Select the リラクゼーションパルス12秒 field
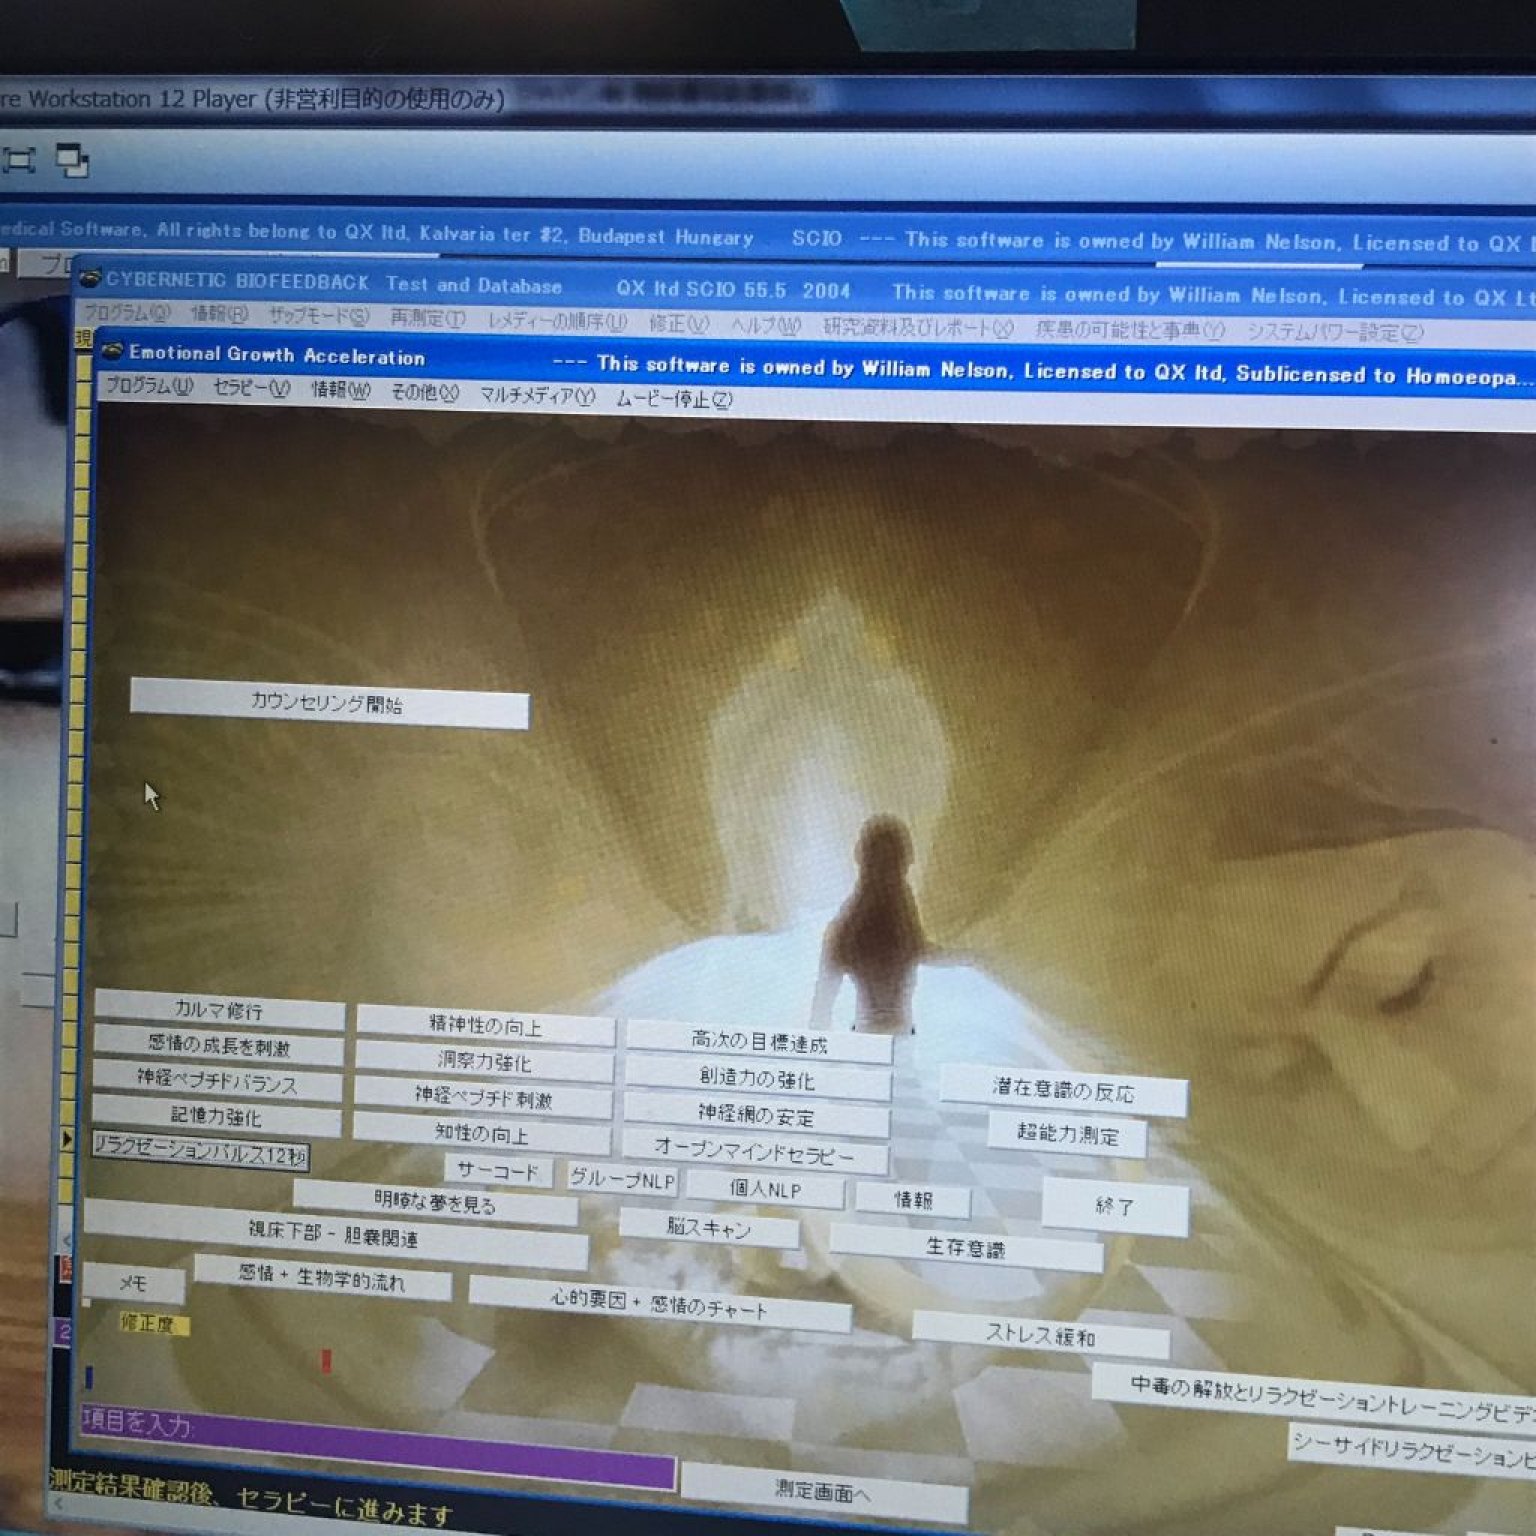 [x=201, y=1152]
